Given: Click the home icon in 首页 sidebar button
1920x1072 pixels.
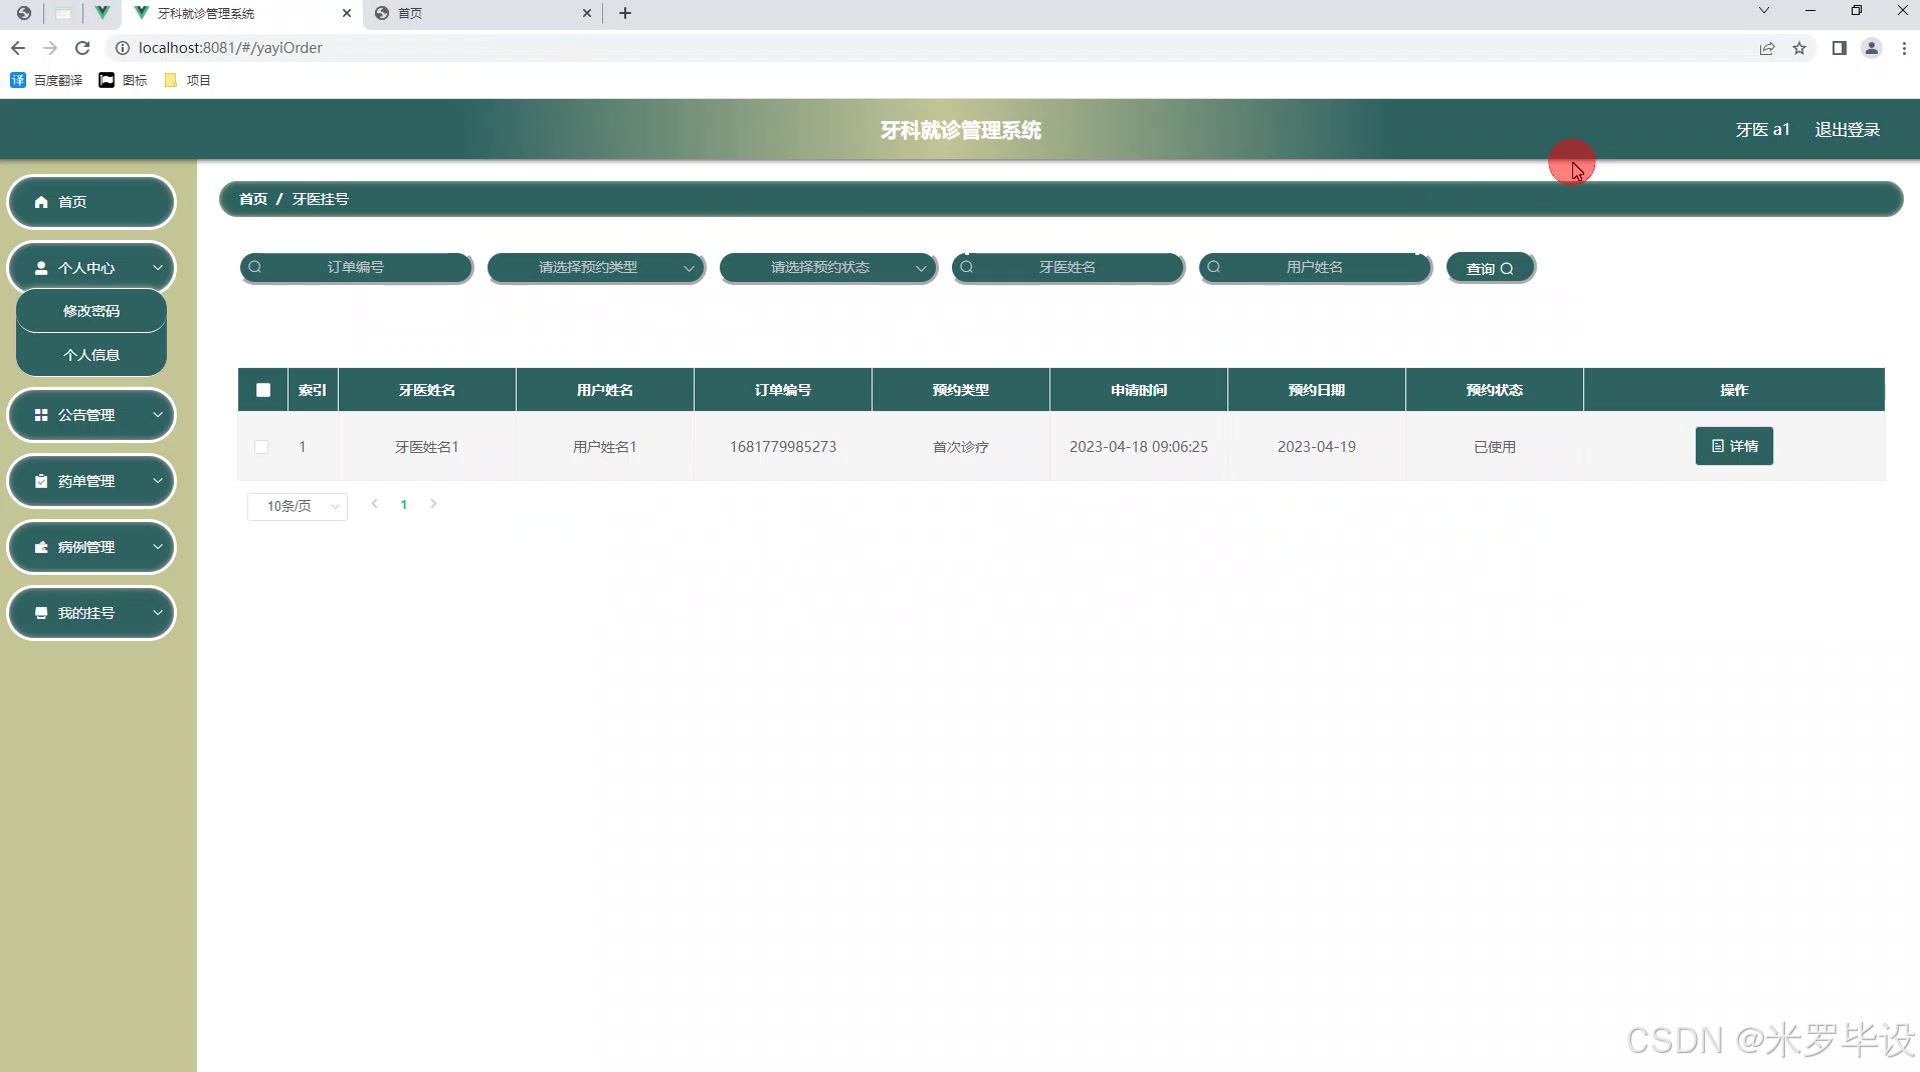Looking at the screenshot, I should [x=41, y=202].
